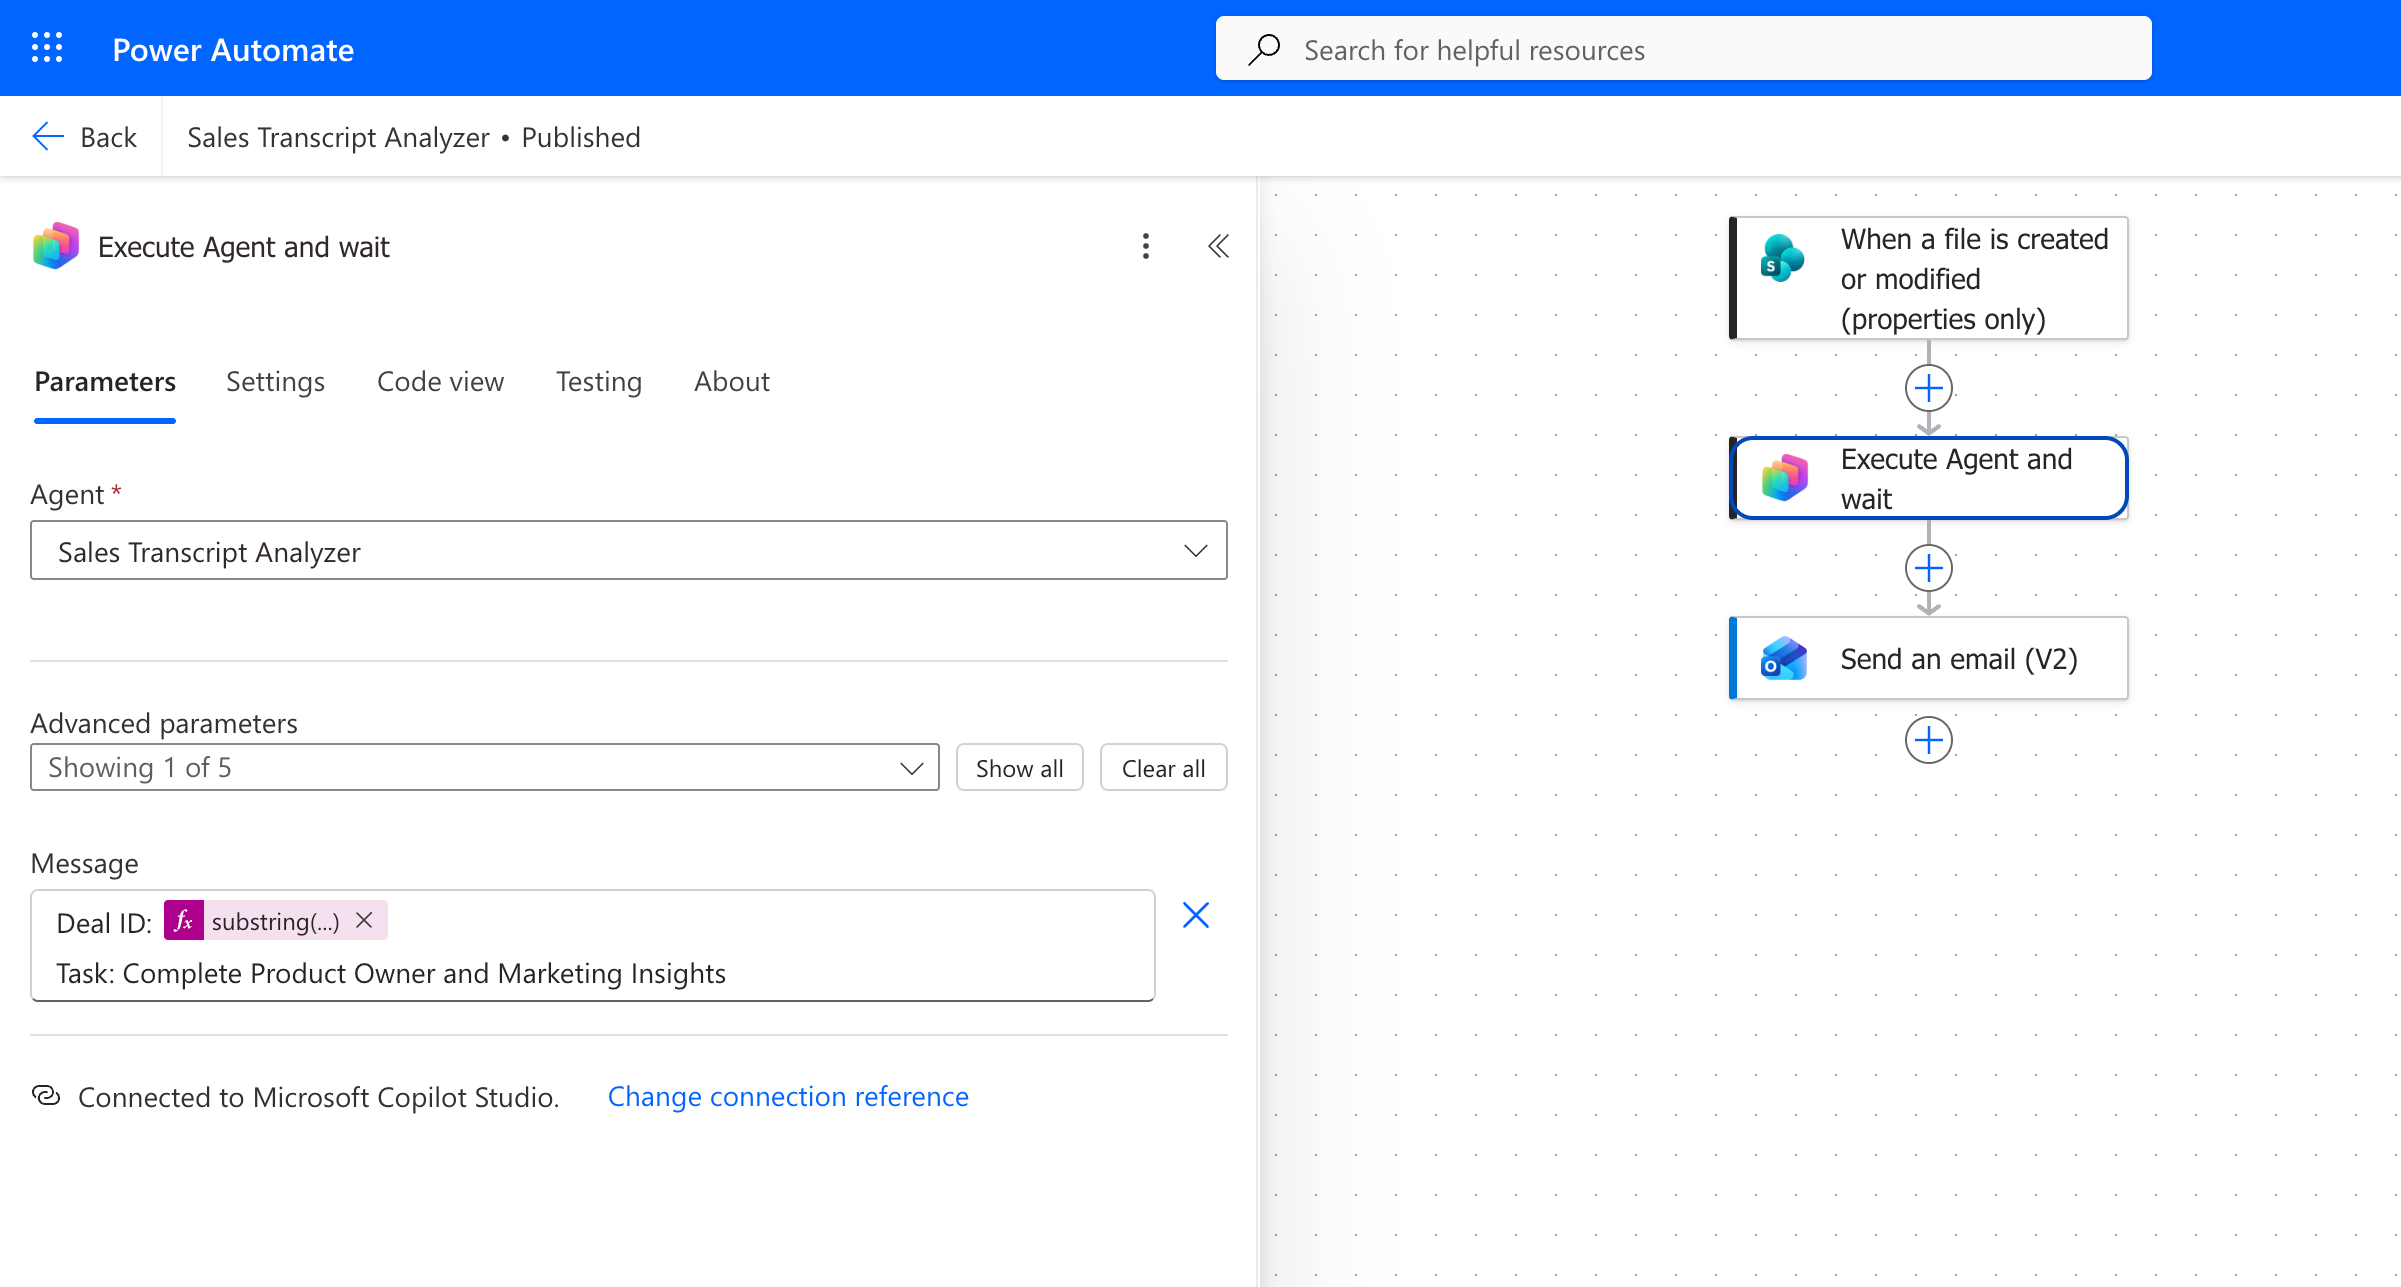
Task: Click the Outlook icon on email card
Action: click(1784, 659)
